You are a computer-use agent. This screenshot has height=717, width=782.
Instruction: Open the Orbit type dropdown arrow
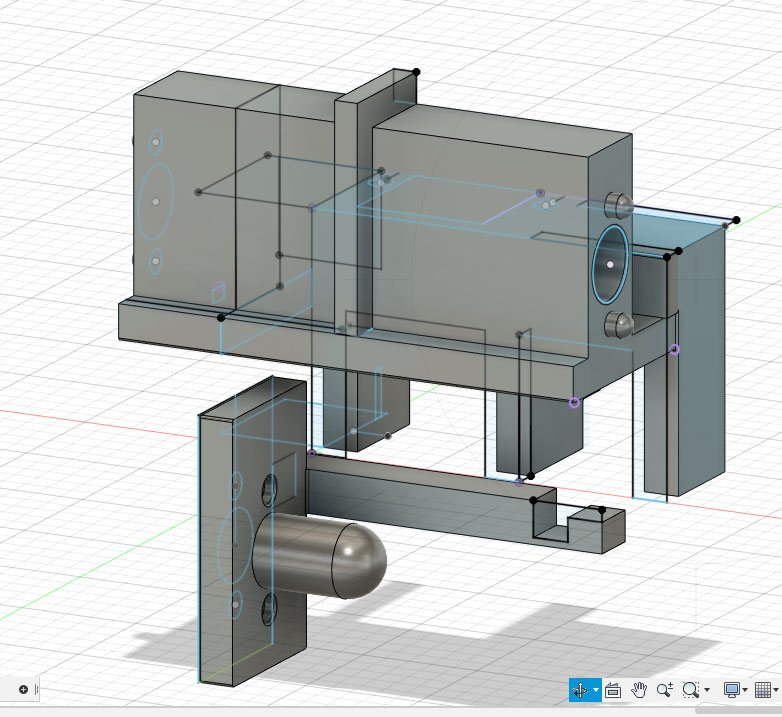[x=596, y=691]
